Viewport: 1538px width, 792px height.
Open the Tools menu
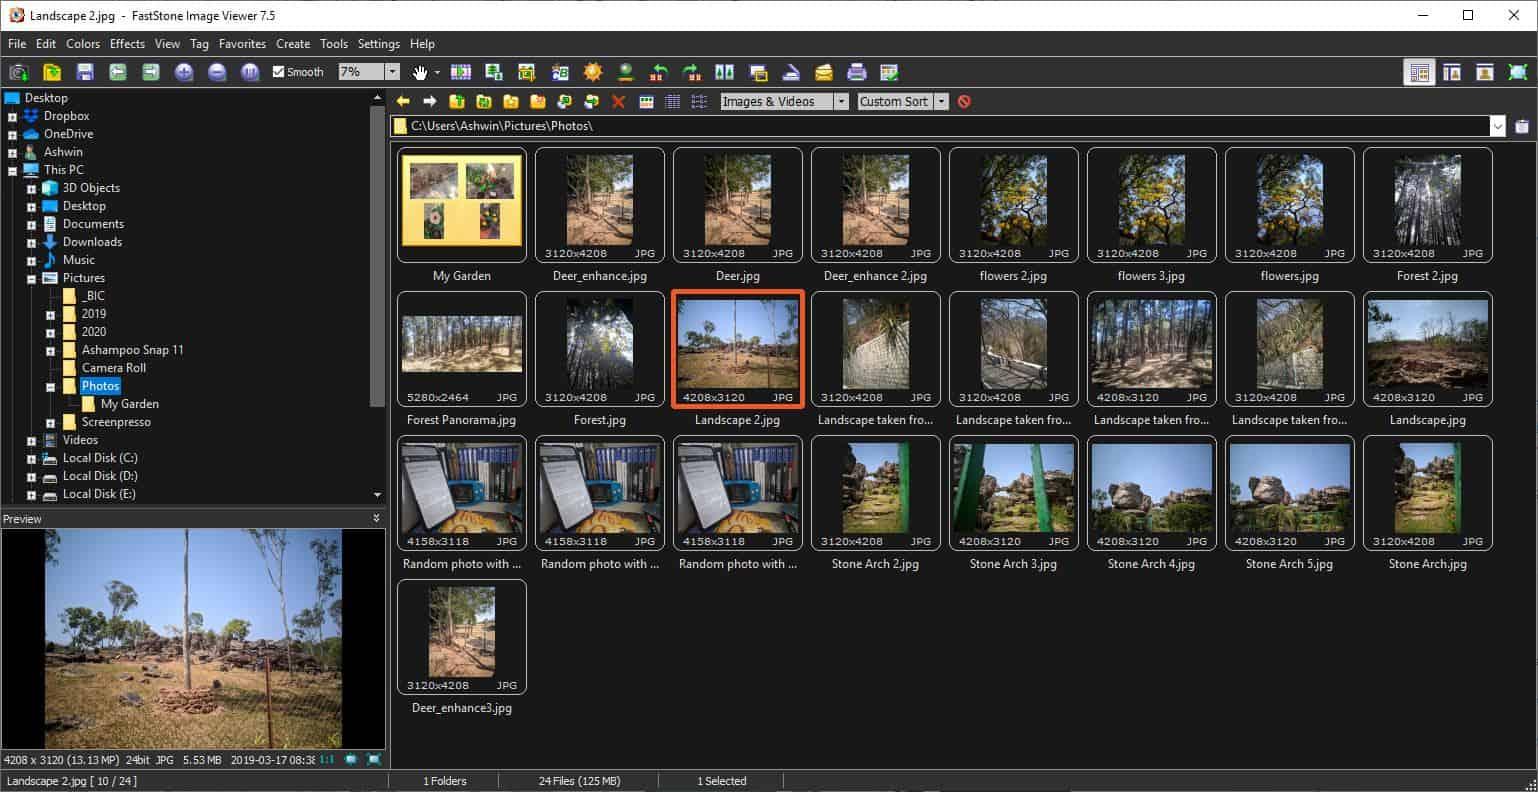[x=334, y=43]
